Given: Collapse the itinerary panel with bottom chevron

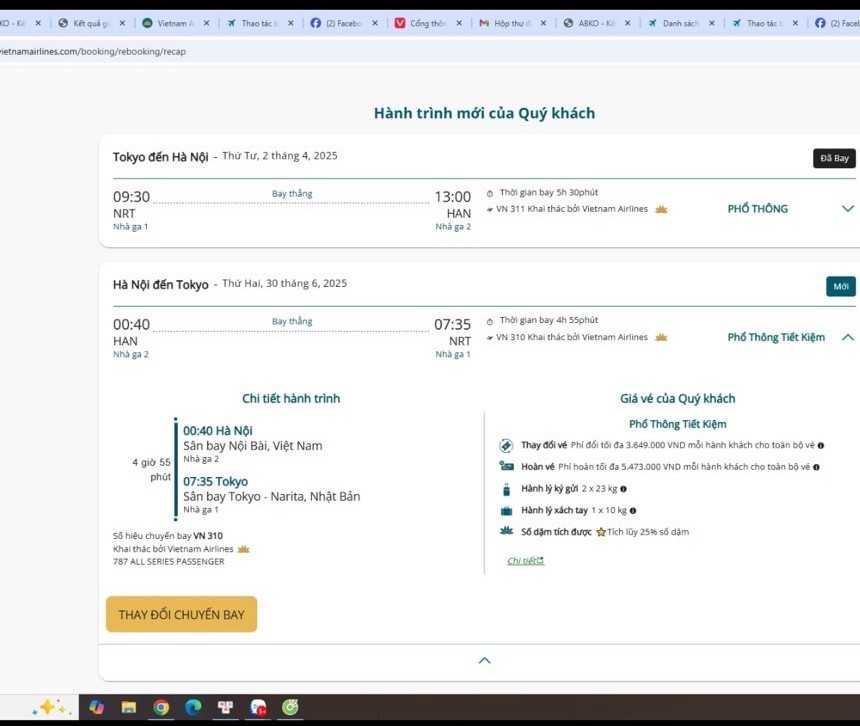Looking at the screenshot, I should (484, 660).
